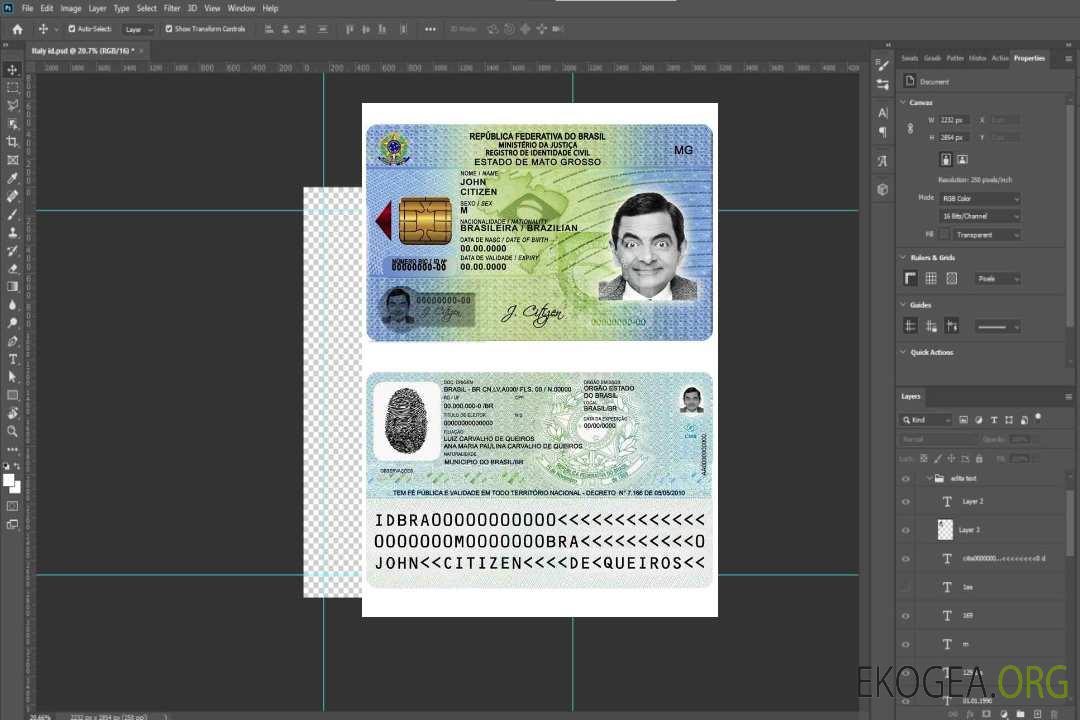Select the Clone Stamp tool

coord(12,233)
